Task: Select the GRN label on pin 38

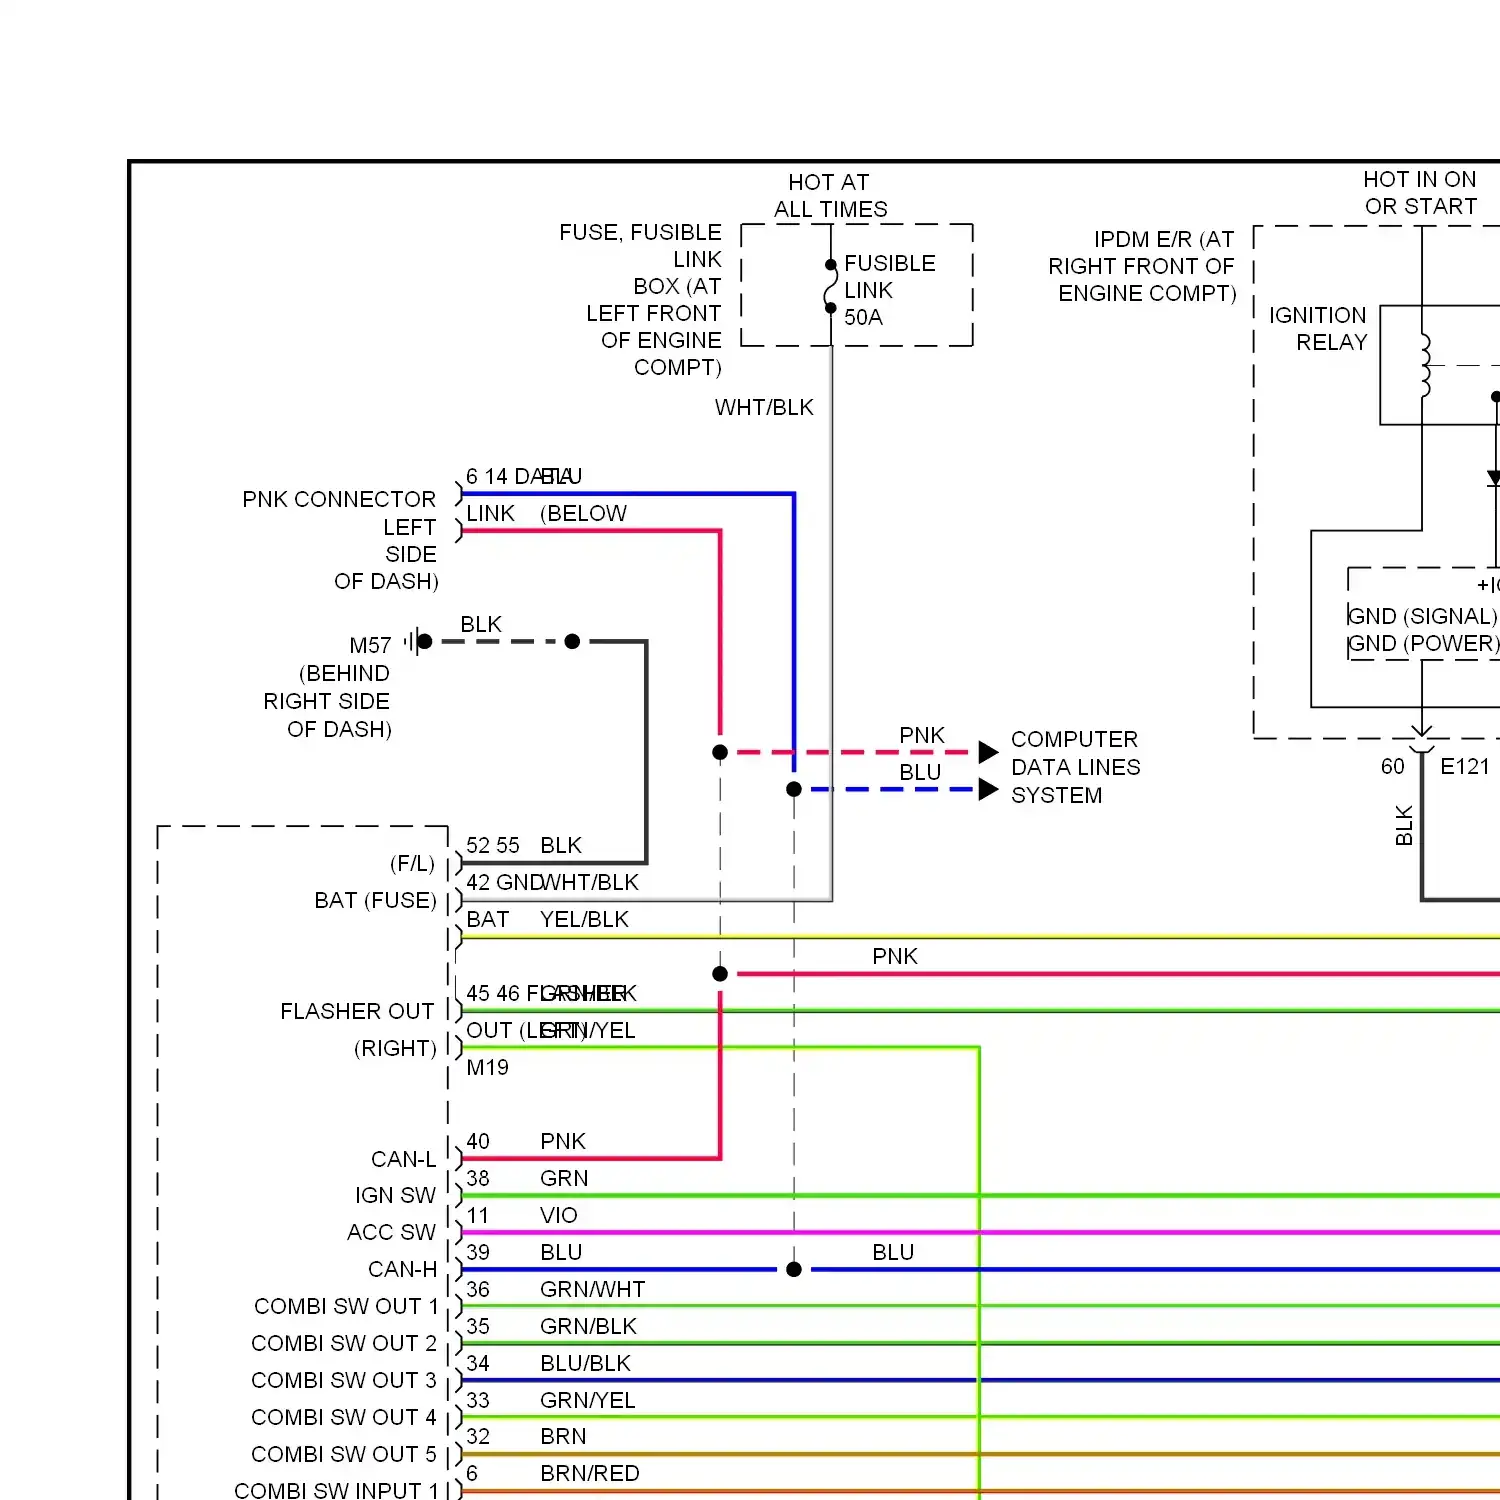Action: coord(564,1178)
